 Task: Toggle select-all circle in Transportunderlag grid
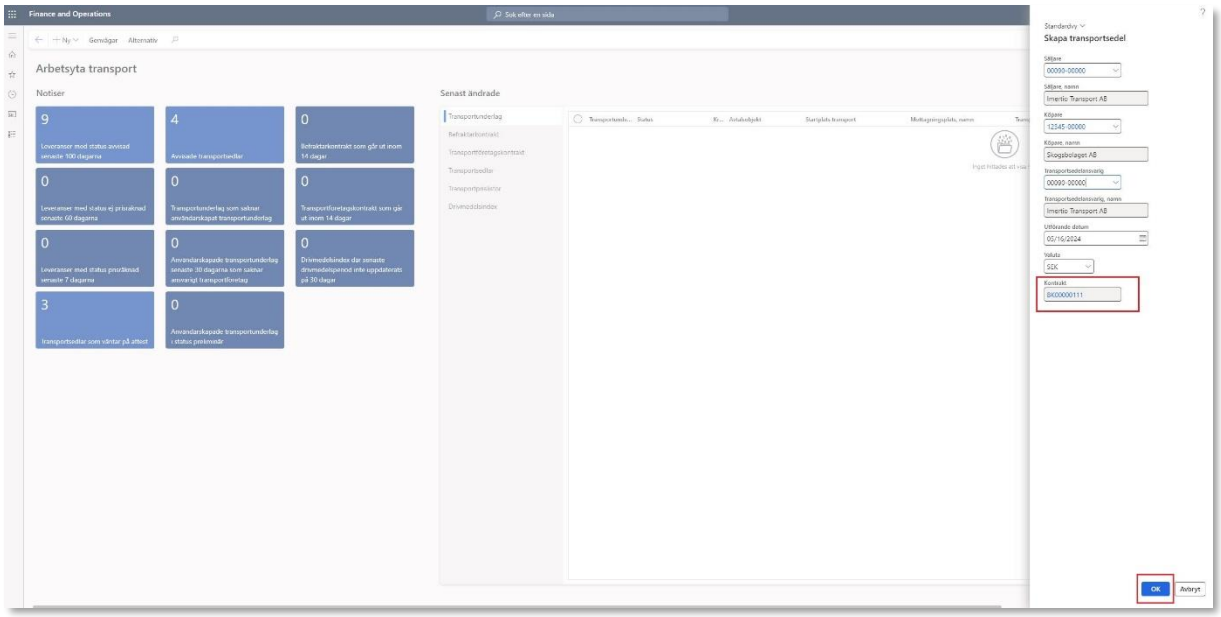(x=578, y=119)
